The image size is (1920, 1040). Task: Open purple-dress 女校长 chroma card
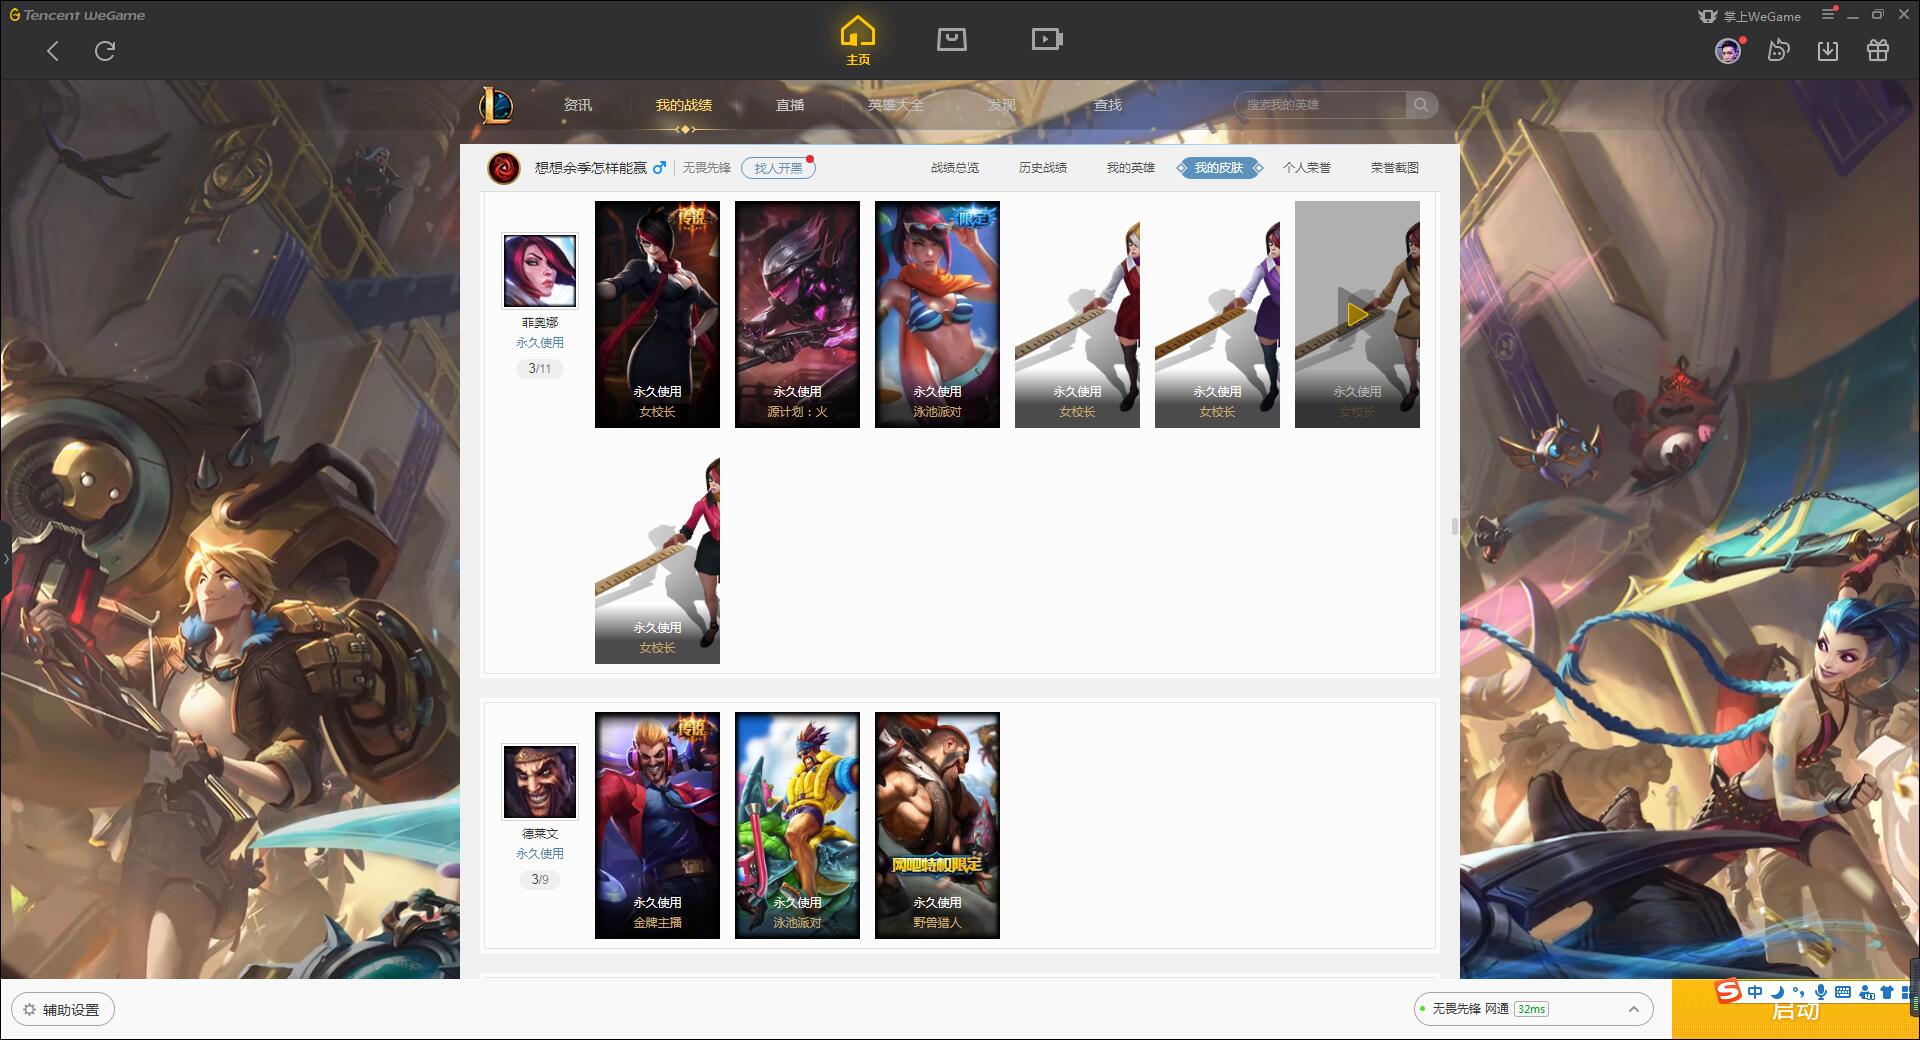(x=1217, y=314)
